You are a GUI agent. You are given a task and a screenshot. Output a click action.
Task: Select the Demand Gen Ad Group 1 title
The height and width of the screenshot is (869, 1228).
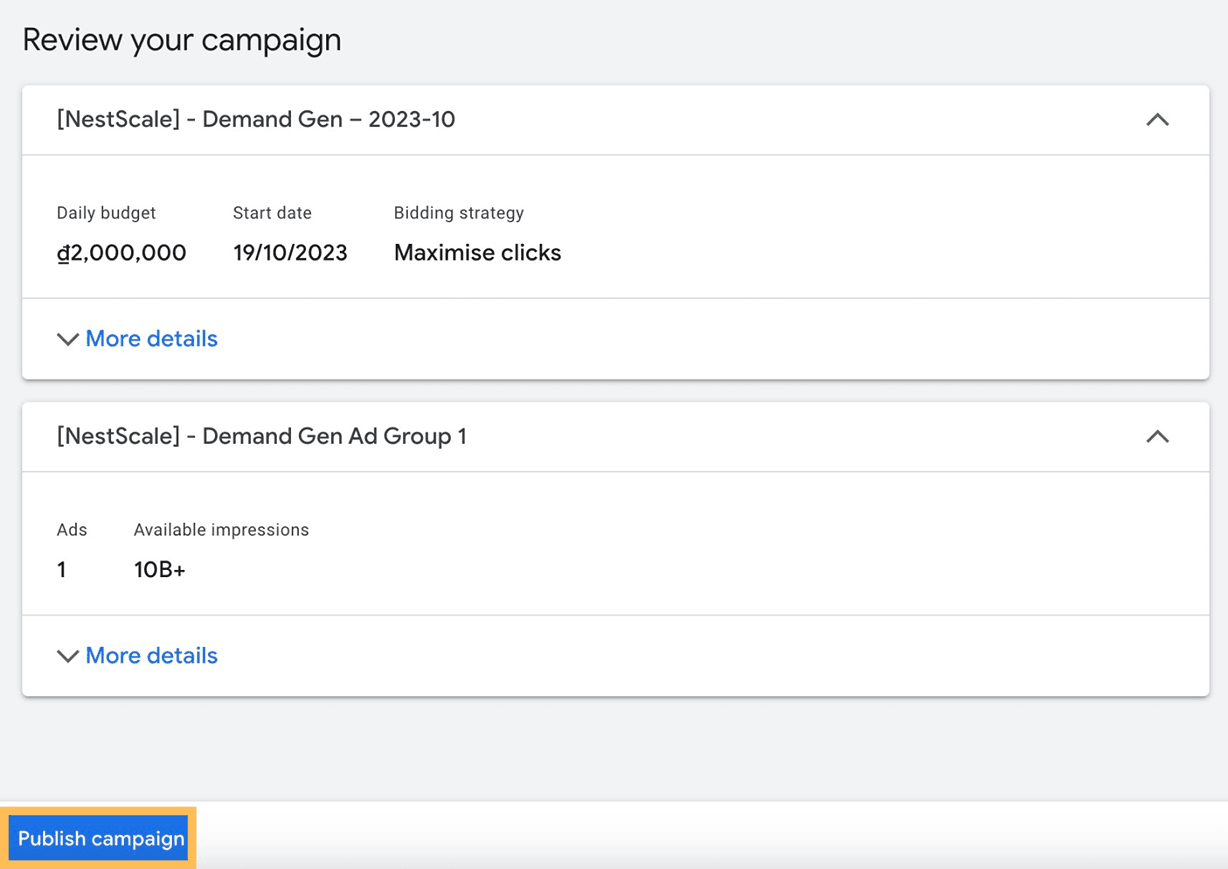261,437
